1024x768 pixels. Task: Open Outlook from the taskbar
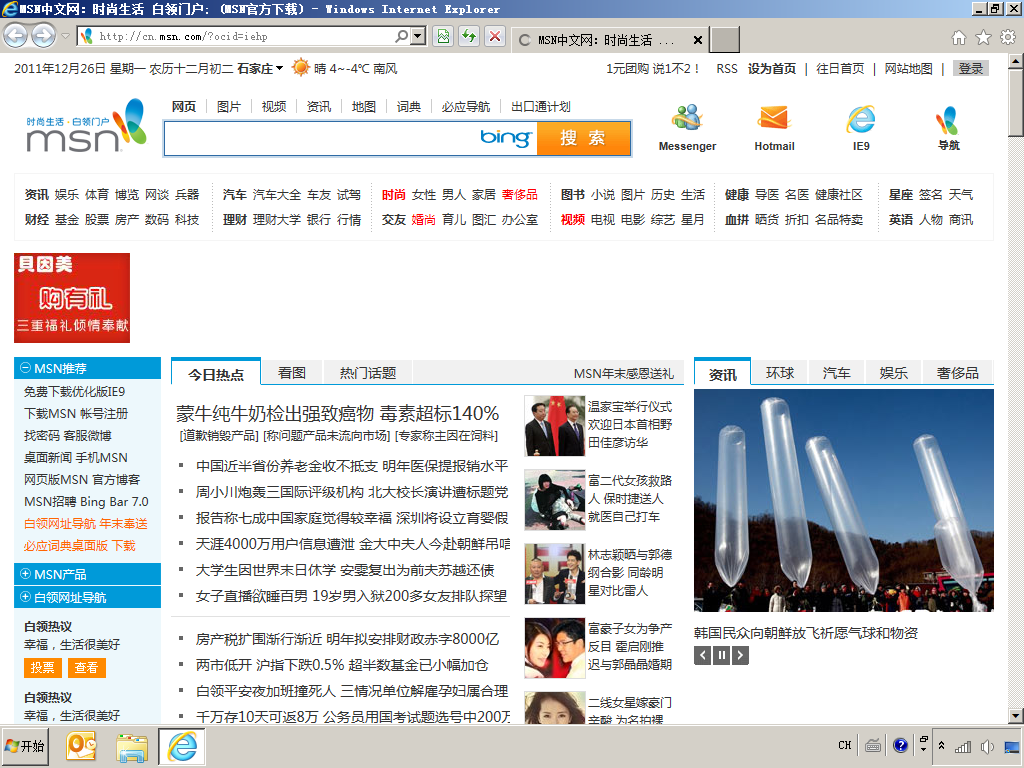click(82, 746)
